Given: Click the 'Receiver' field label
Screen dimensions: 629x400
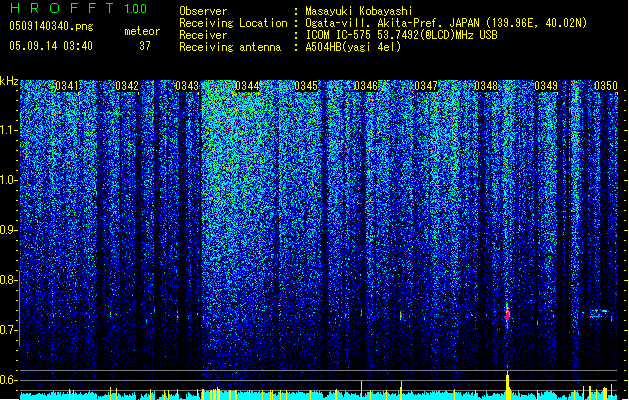Looking at the screenshot, I should coord(203,35).
